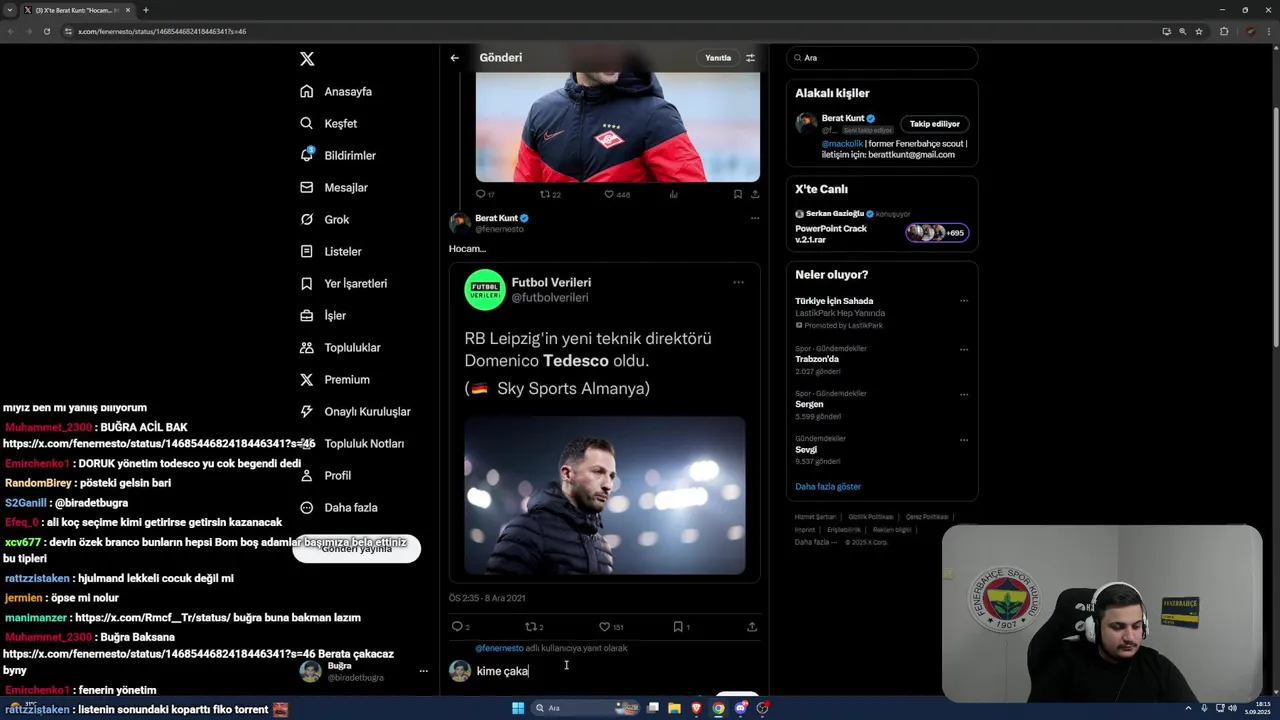Reload the page in browser

tap(47, 31)
